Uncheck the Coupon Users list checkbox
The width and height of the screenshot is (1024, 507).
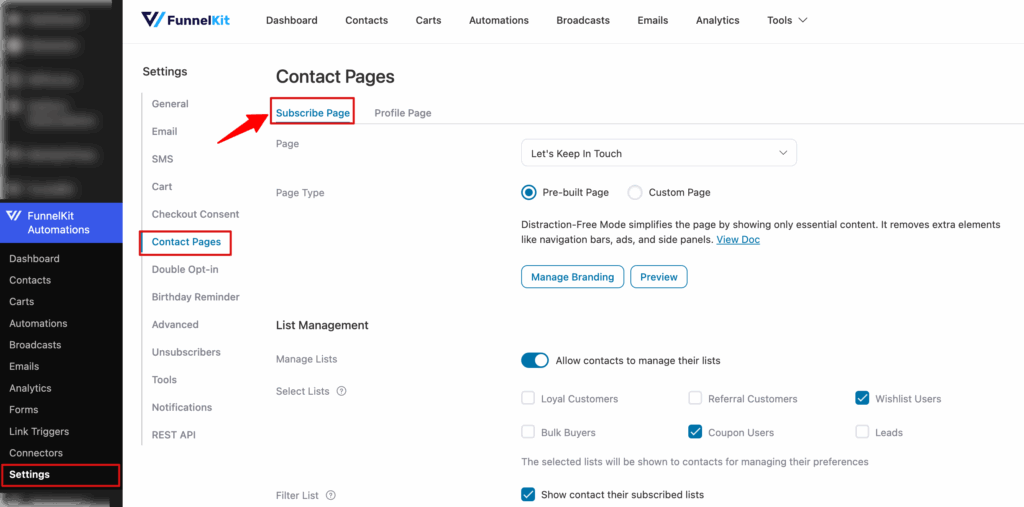click(x=696, y=432)
